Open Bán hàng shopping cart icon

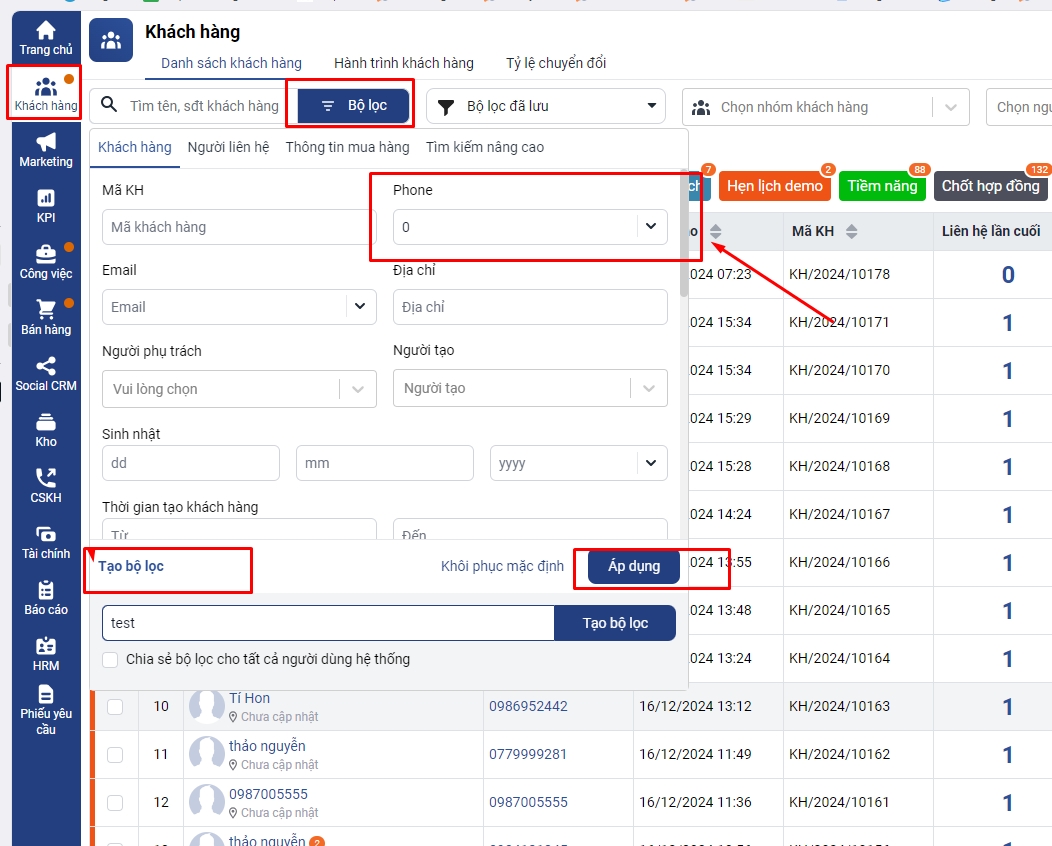pos(46,311)
